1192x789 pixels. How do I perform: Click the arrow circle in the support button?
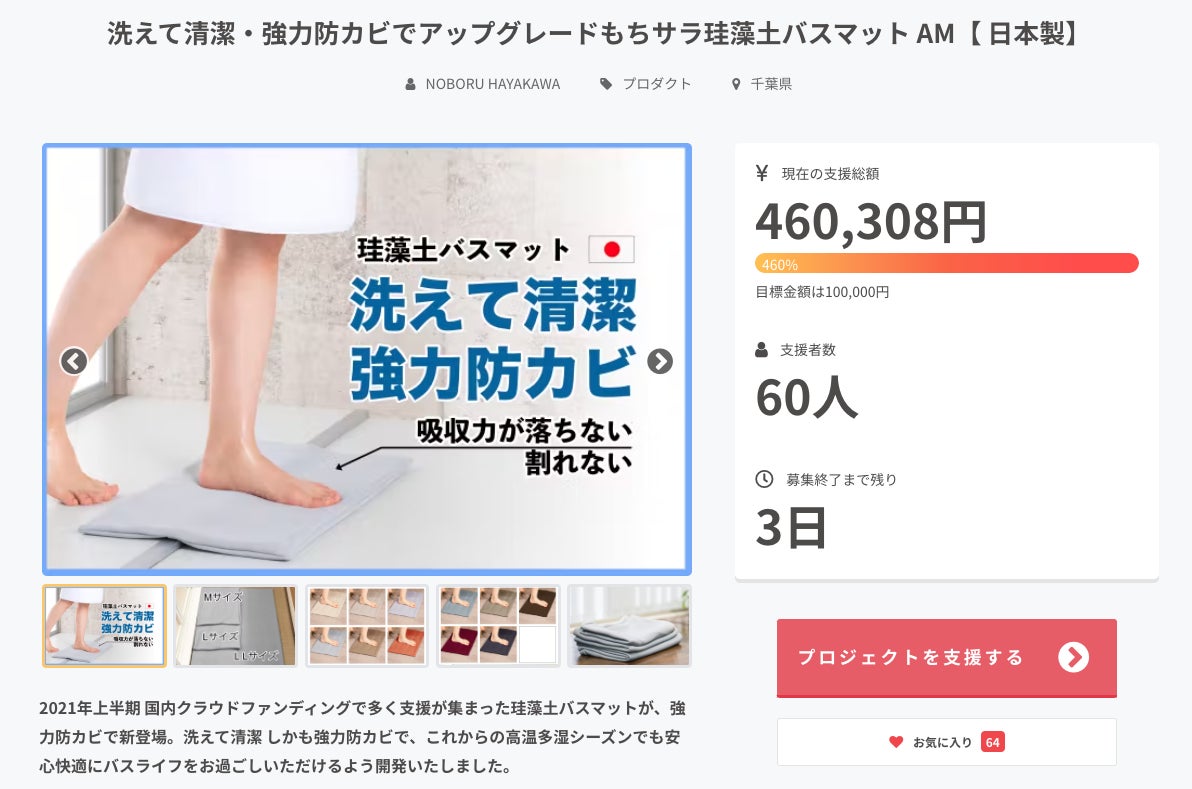click(x=1073, y=657)
